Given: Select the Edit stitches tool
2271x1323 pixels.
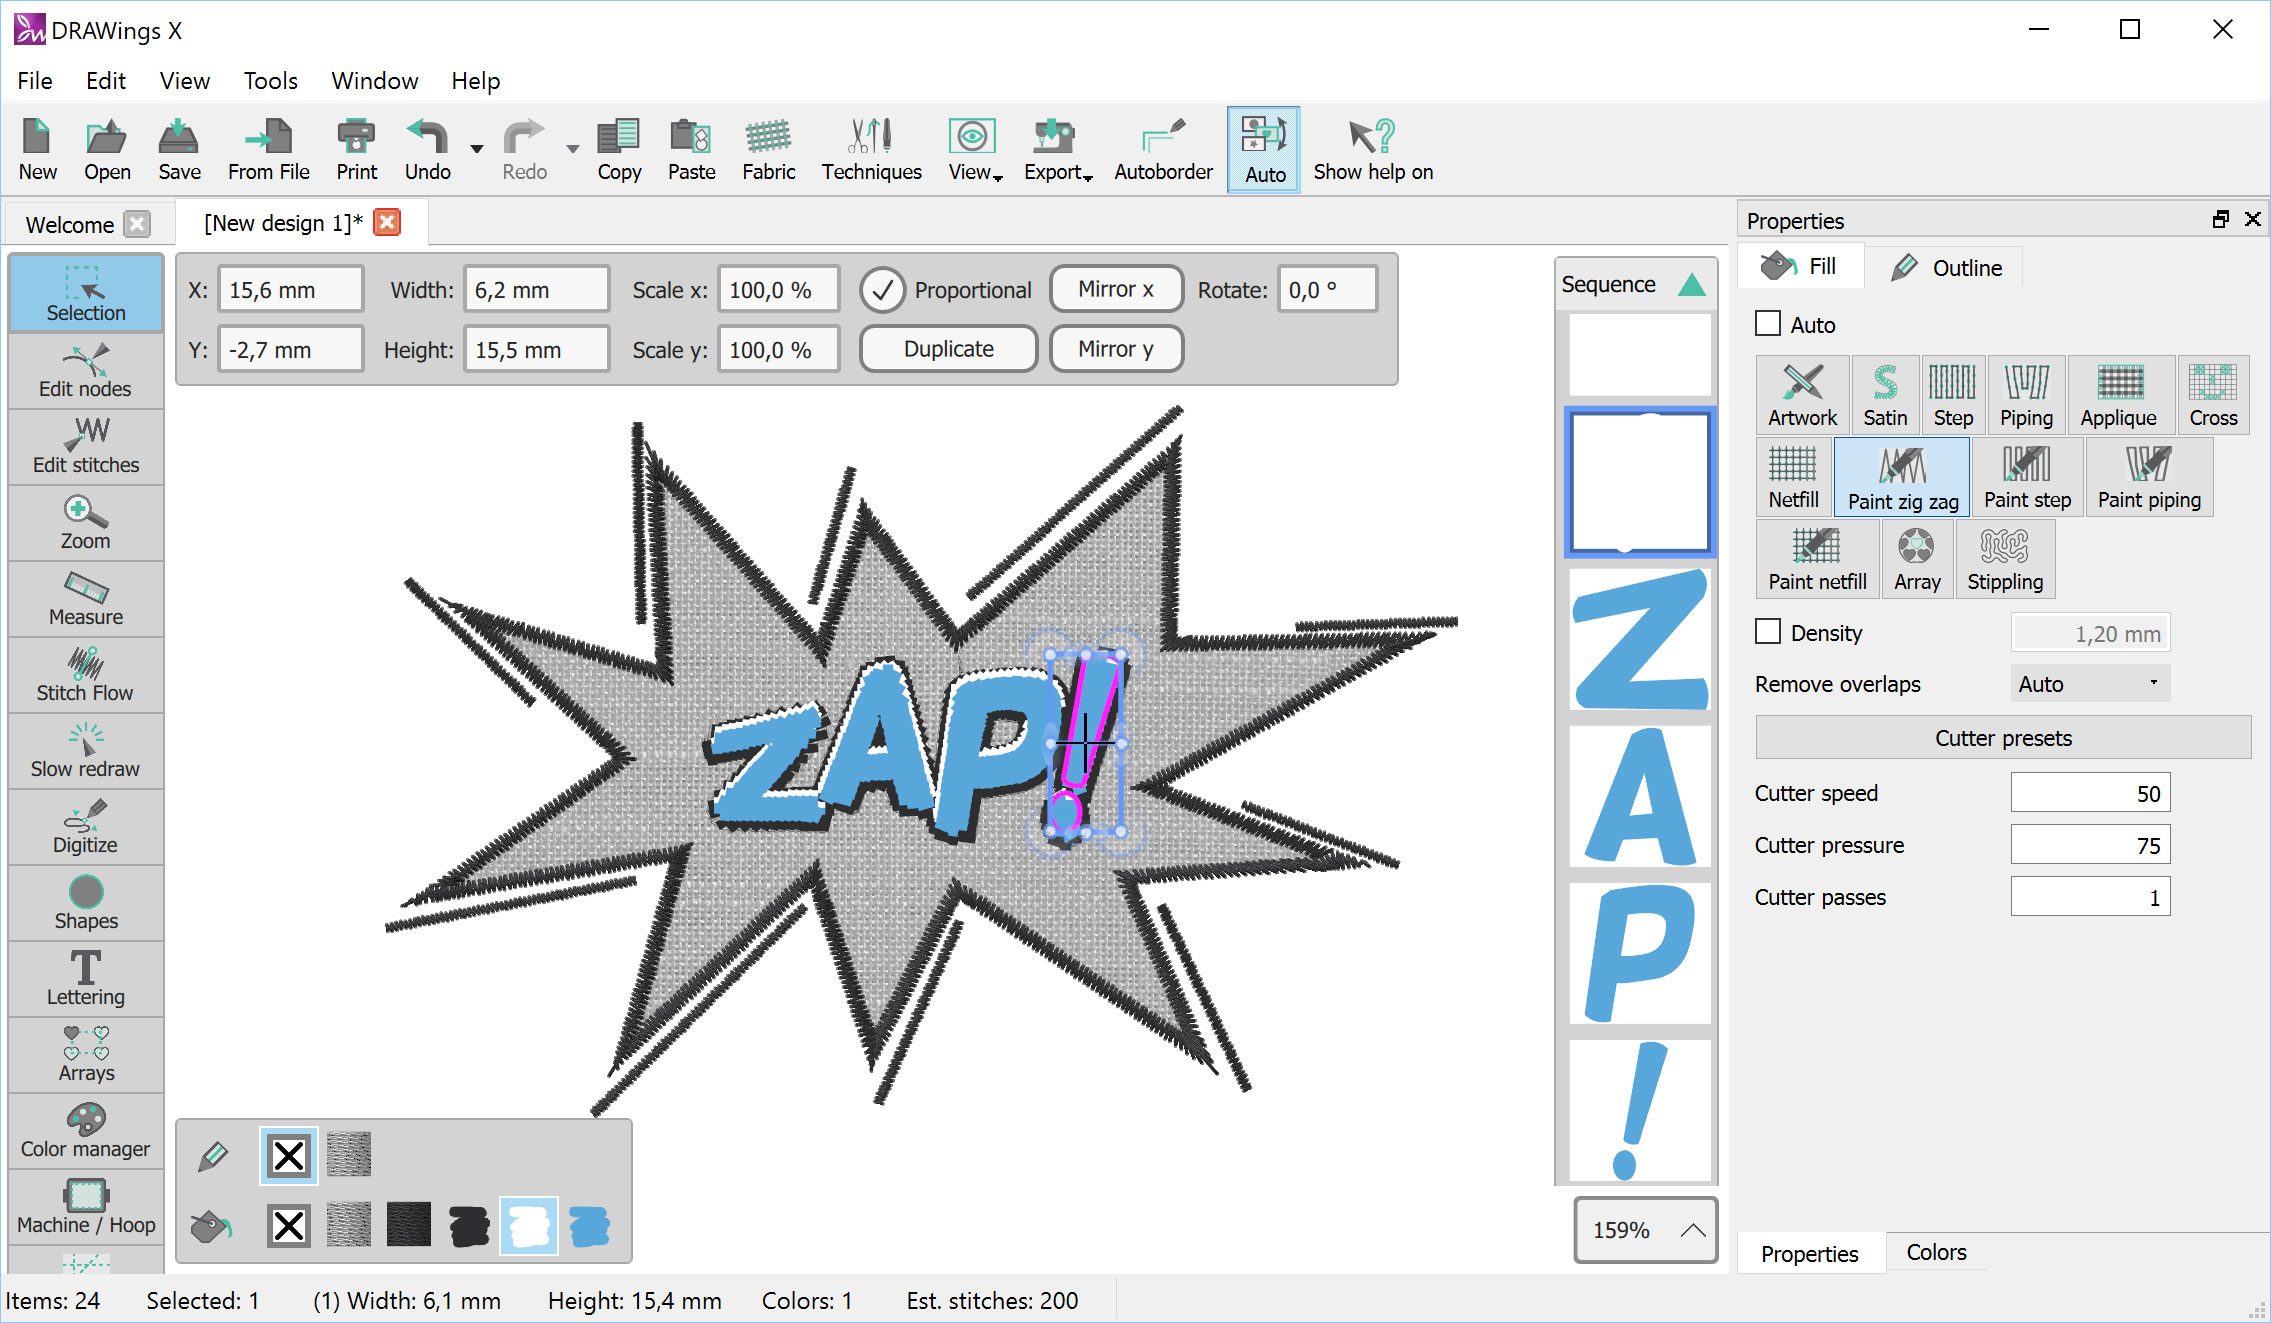Looking at the screenshot, I should [86, 447].
